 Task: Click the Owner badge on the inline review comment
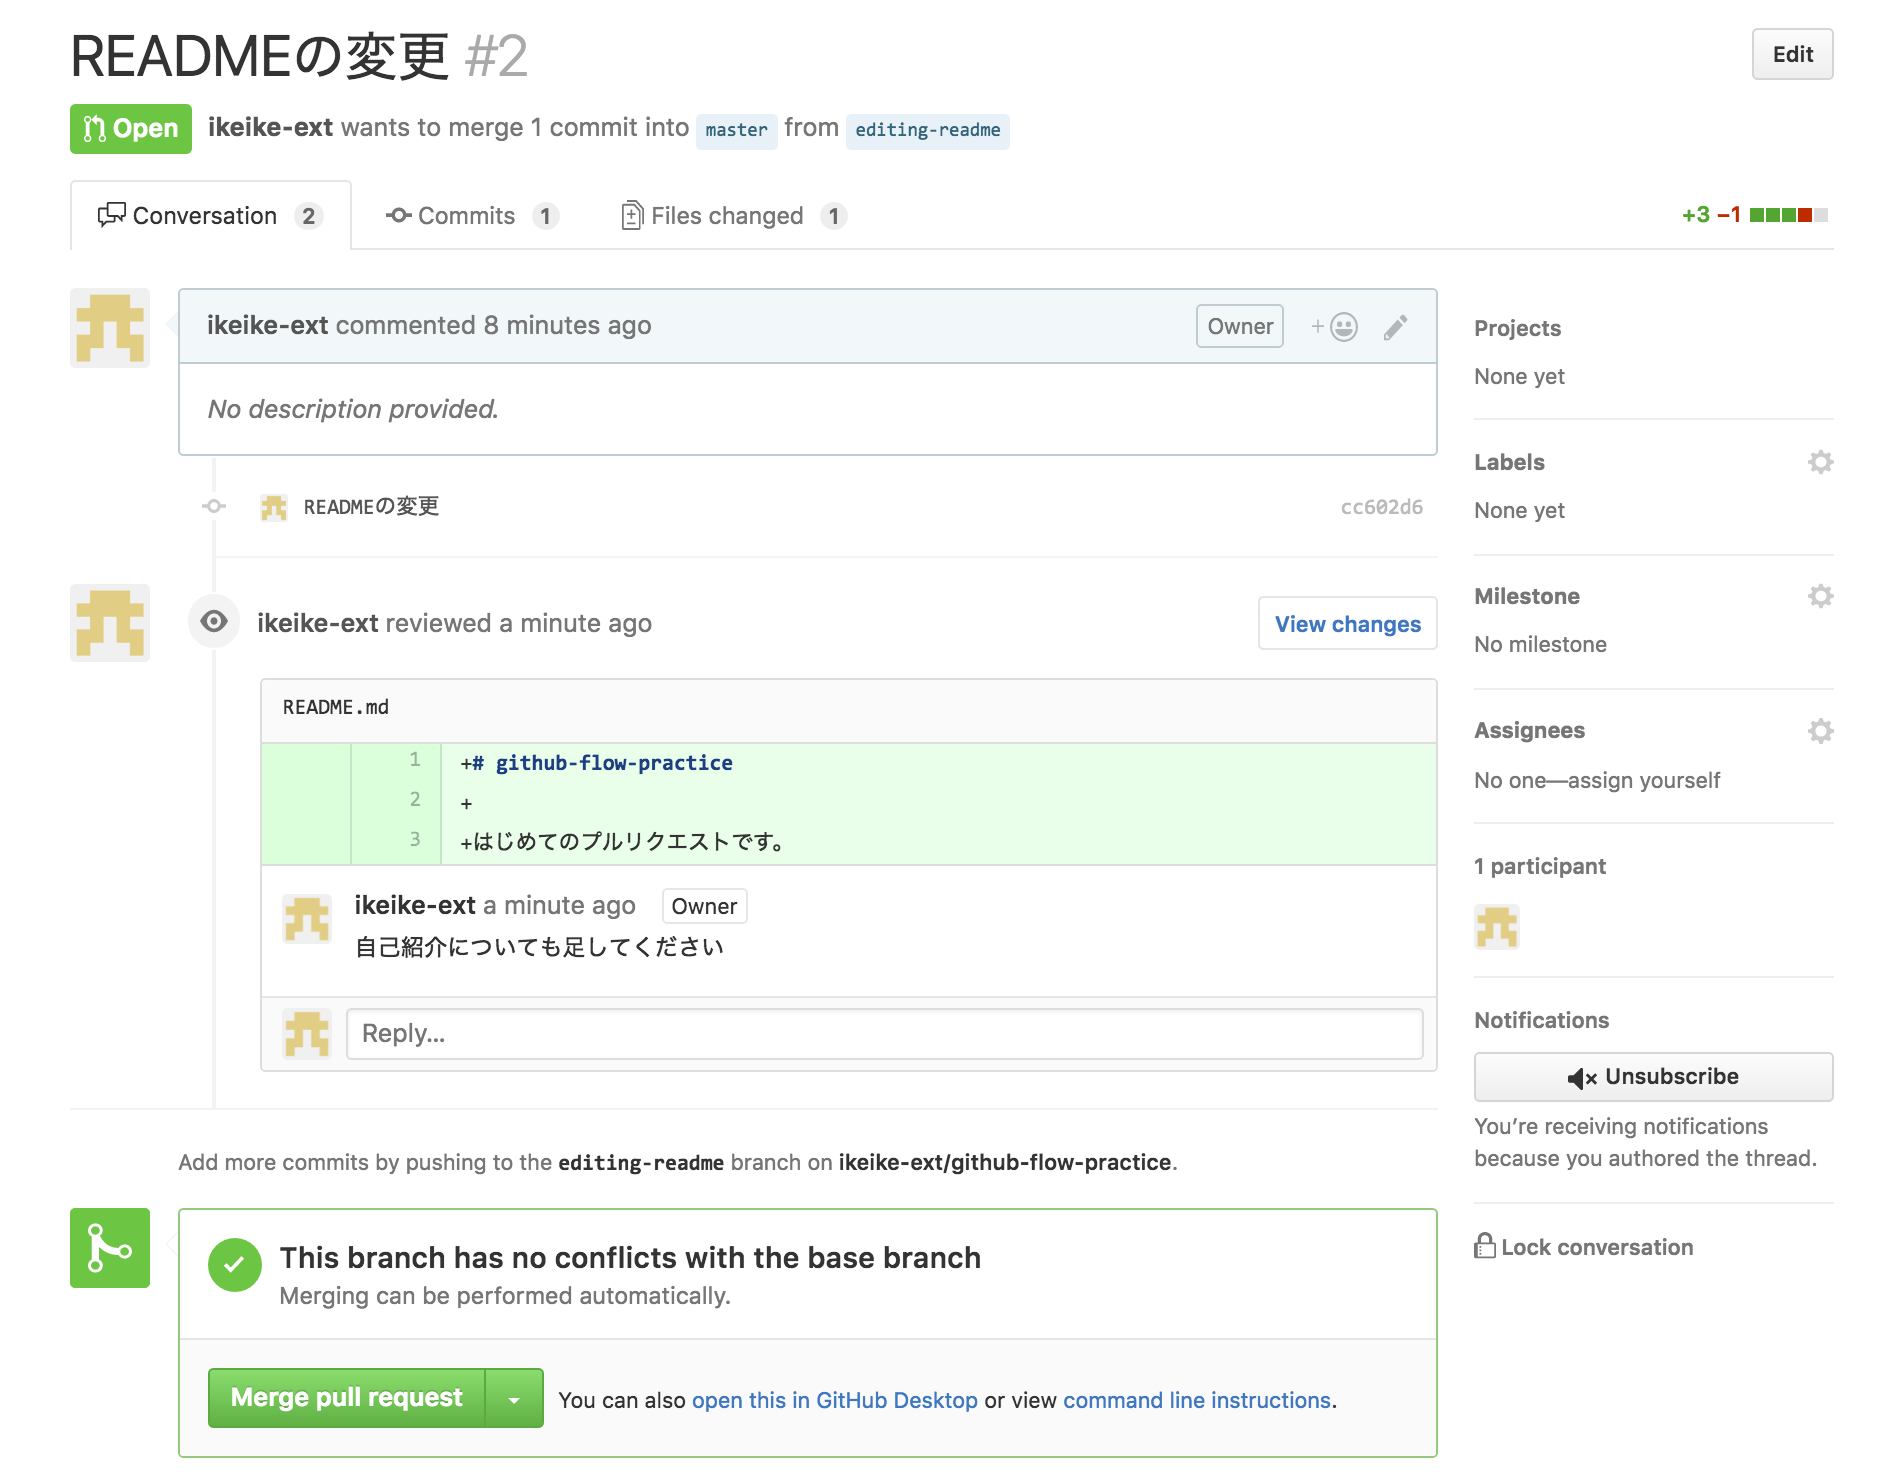[704, 906]
